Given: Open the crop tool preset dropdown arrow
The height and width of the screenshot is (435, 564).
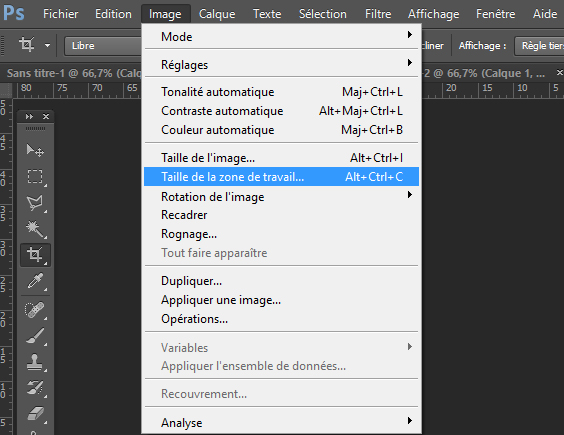Looking at the screenshot, I should click(x=47, y=46).
